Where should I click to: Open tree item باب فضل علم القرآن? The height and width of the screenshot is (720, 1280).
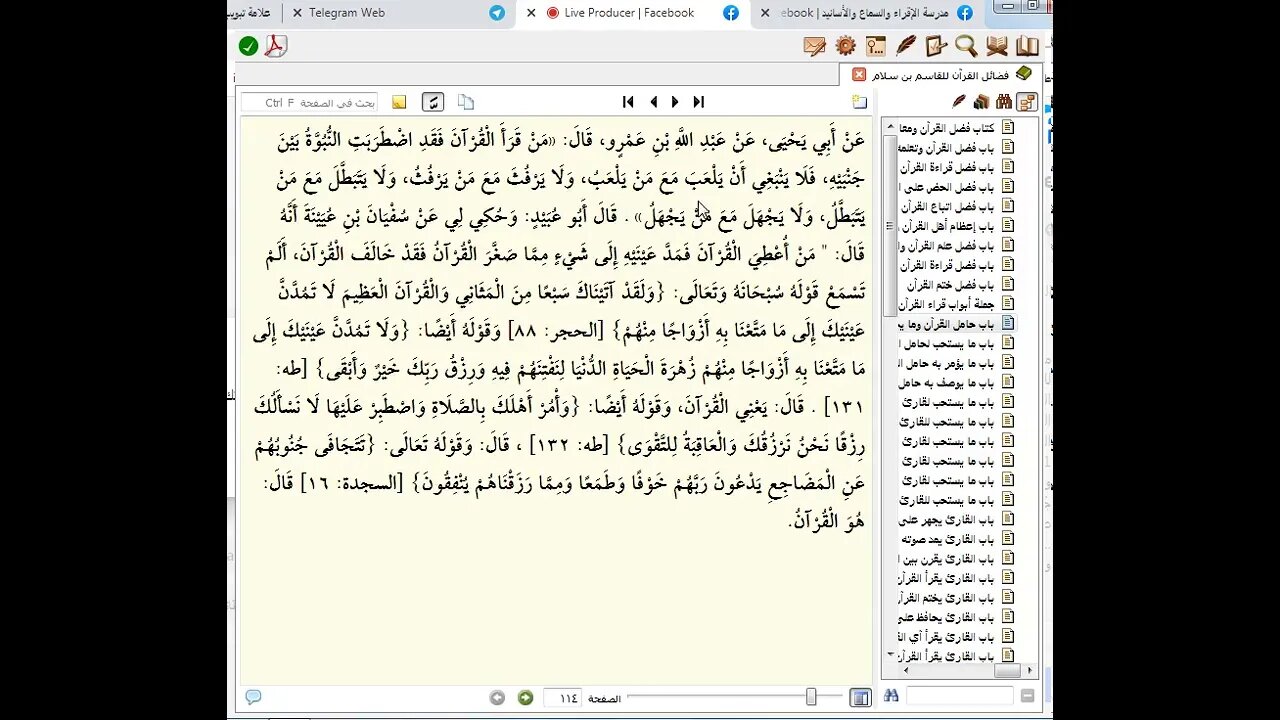[957, 245]
